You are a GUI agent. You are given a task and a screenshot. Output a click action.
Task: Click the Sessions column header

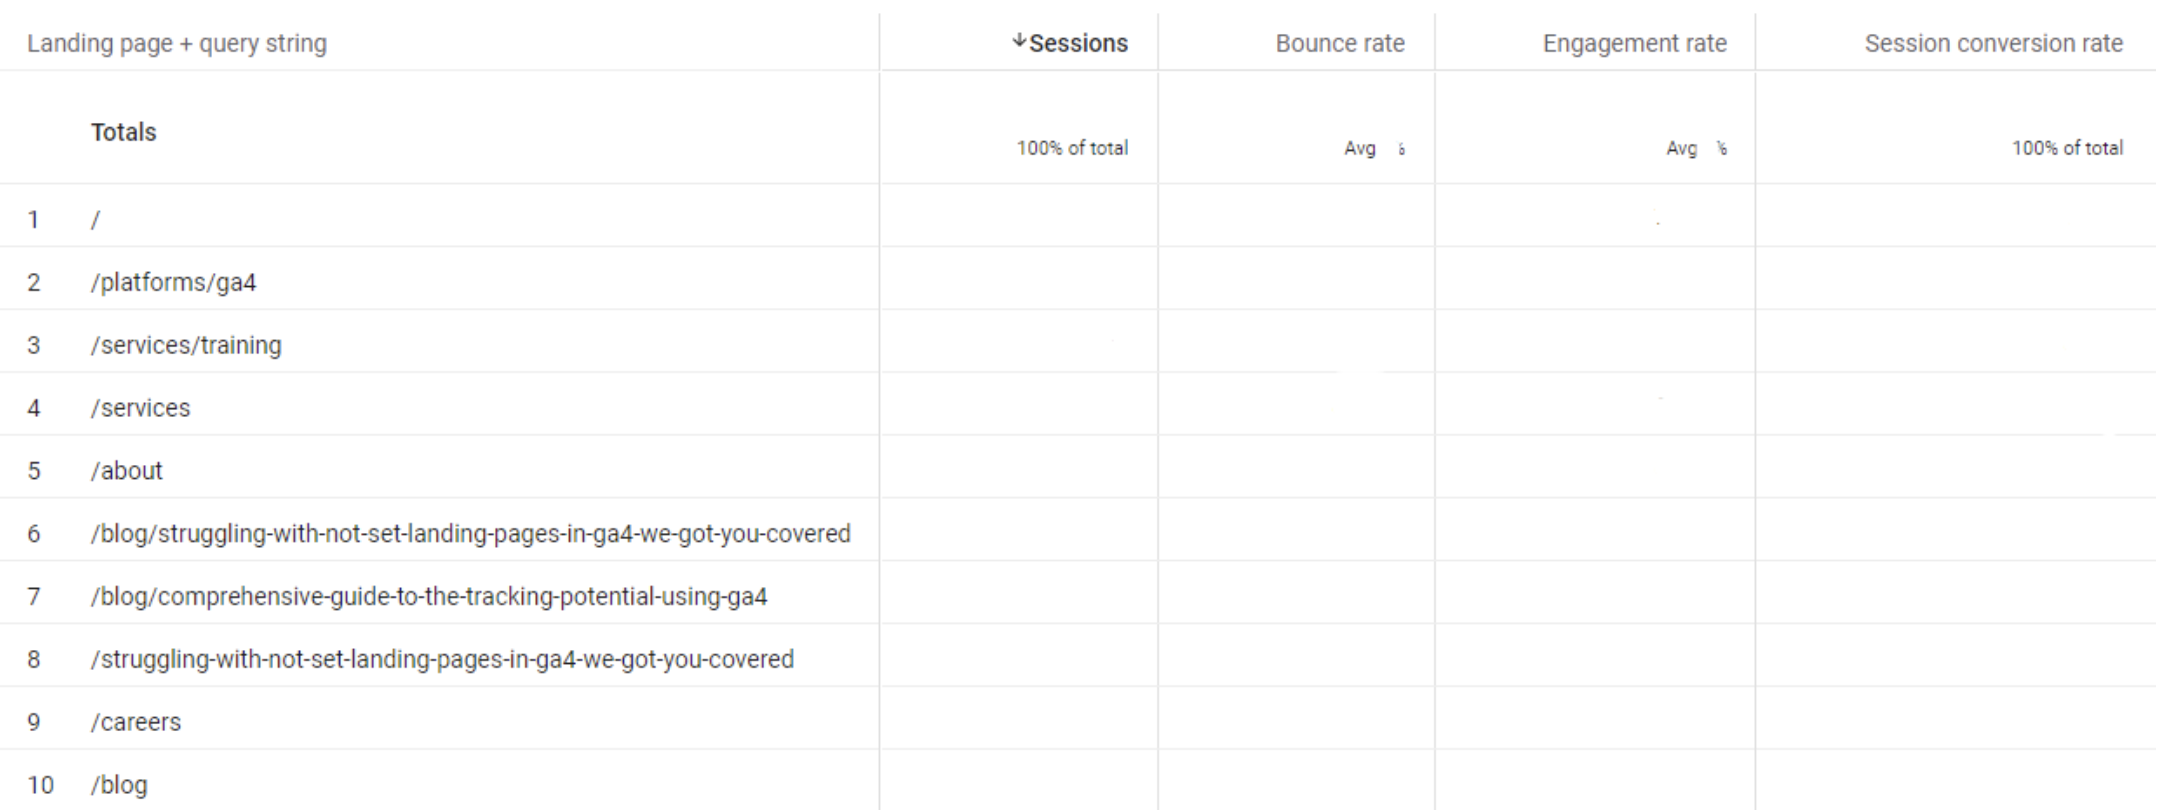coord(1078,43)
